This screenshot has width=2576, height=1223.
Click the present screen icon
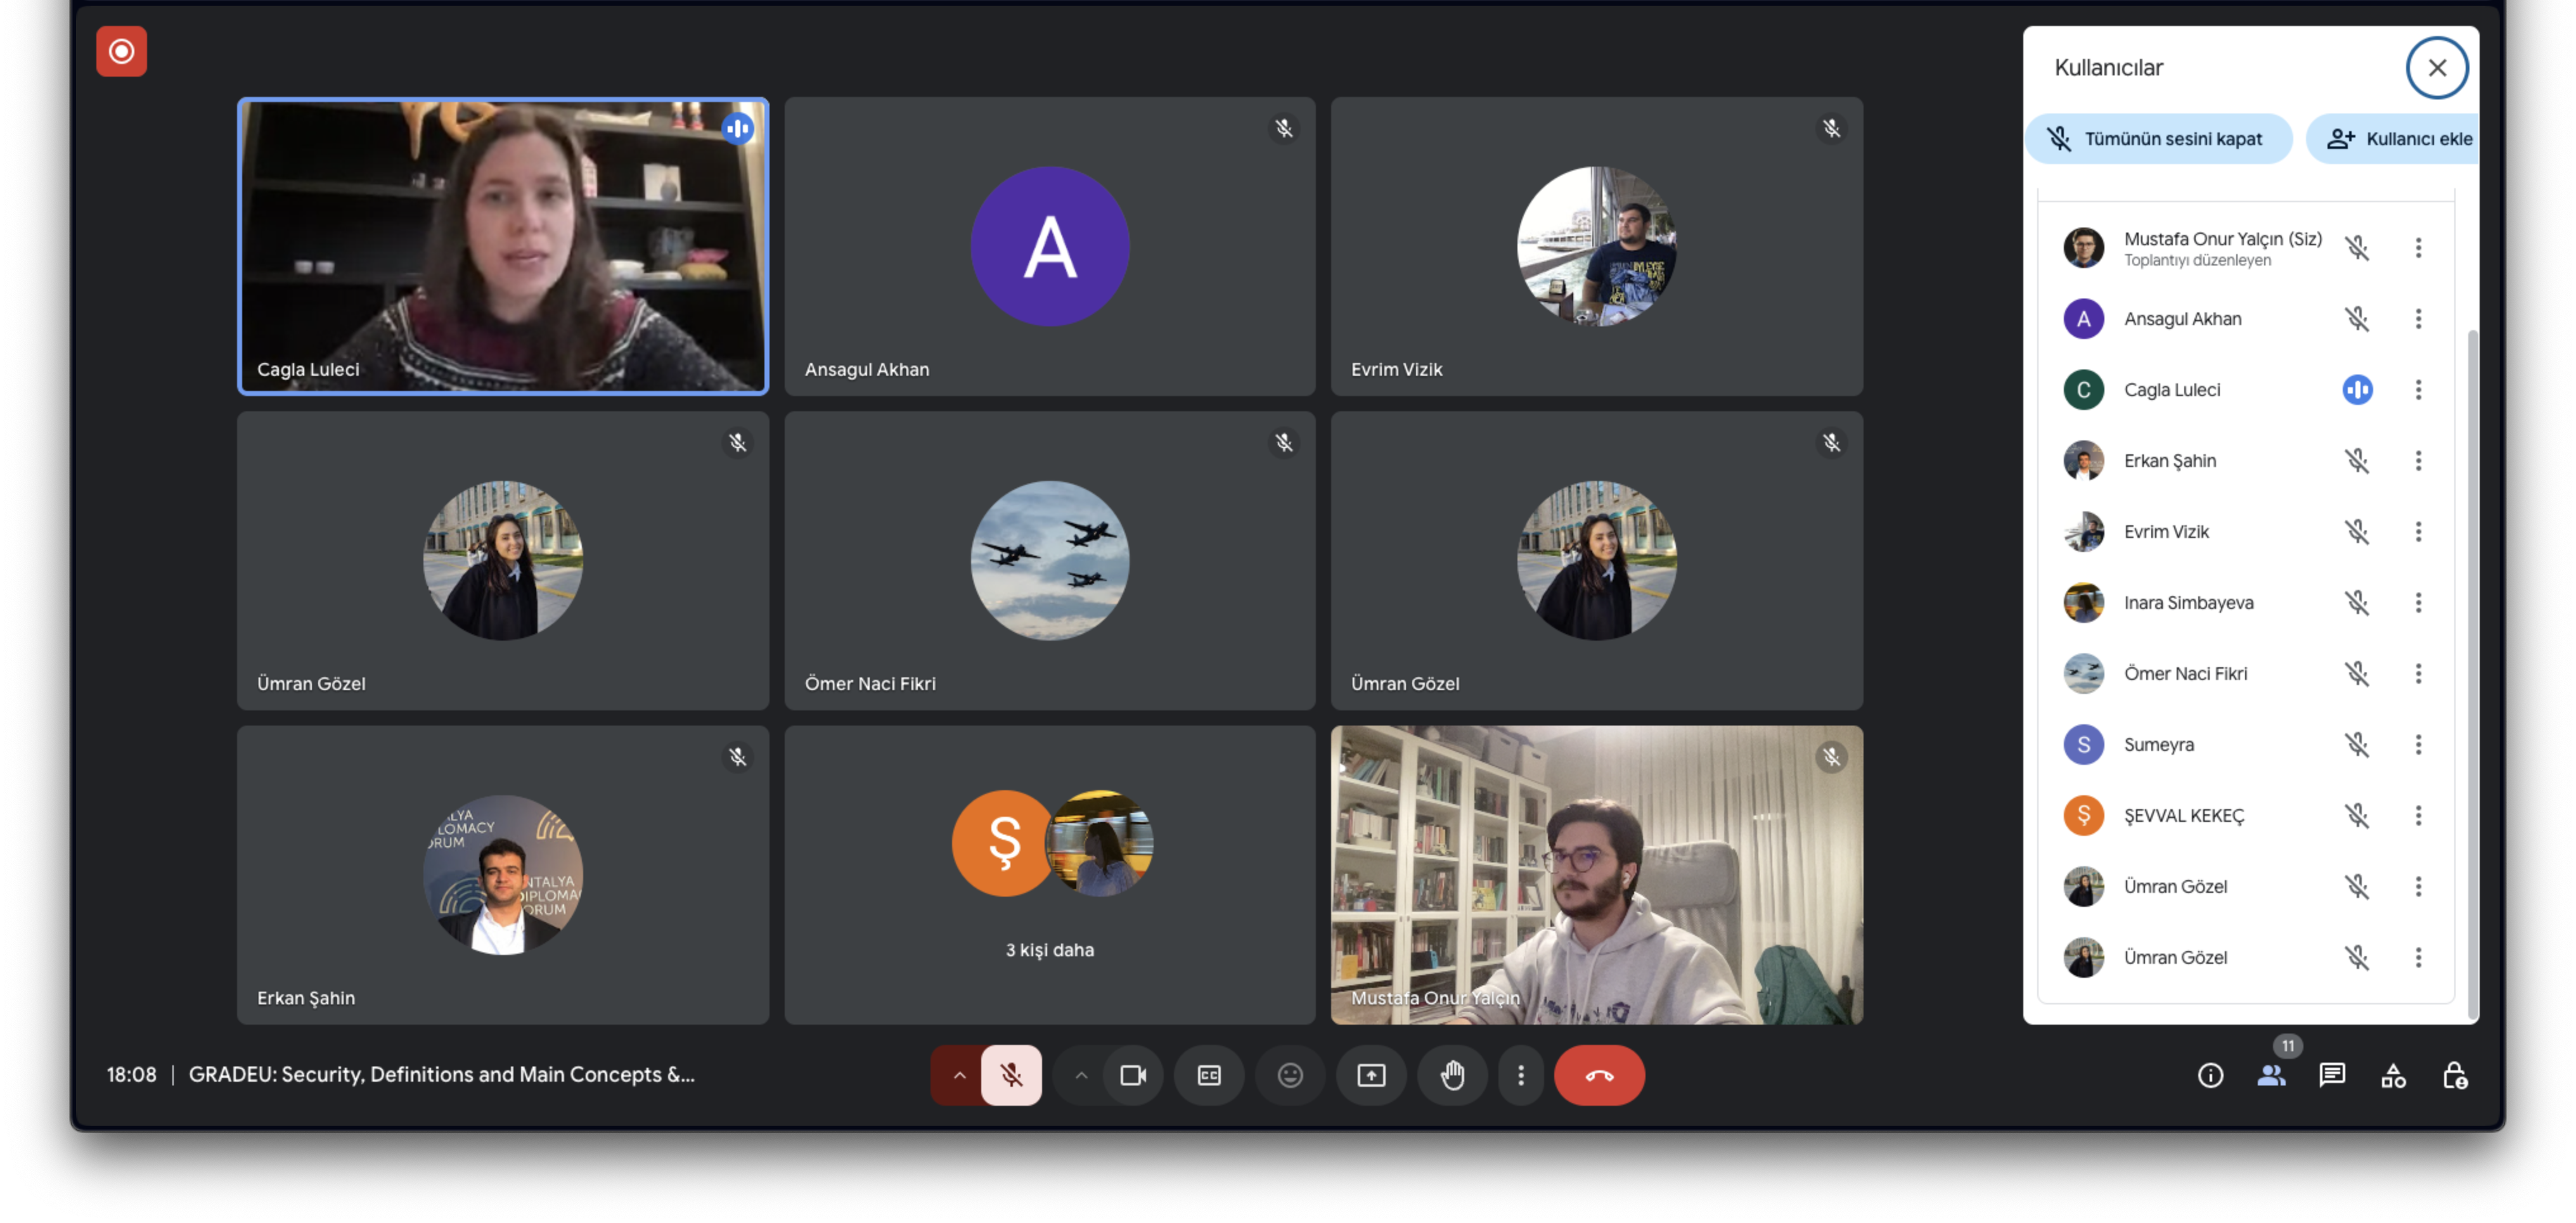tap(1371, 1075)
